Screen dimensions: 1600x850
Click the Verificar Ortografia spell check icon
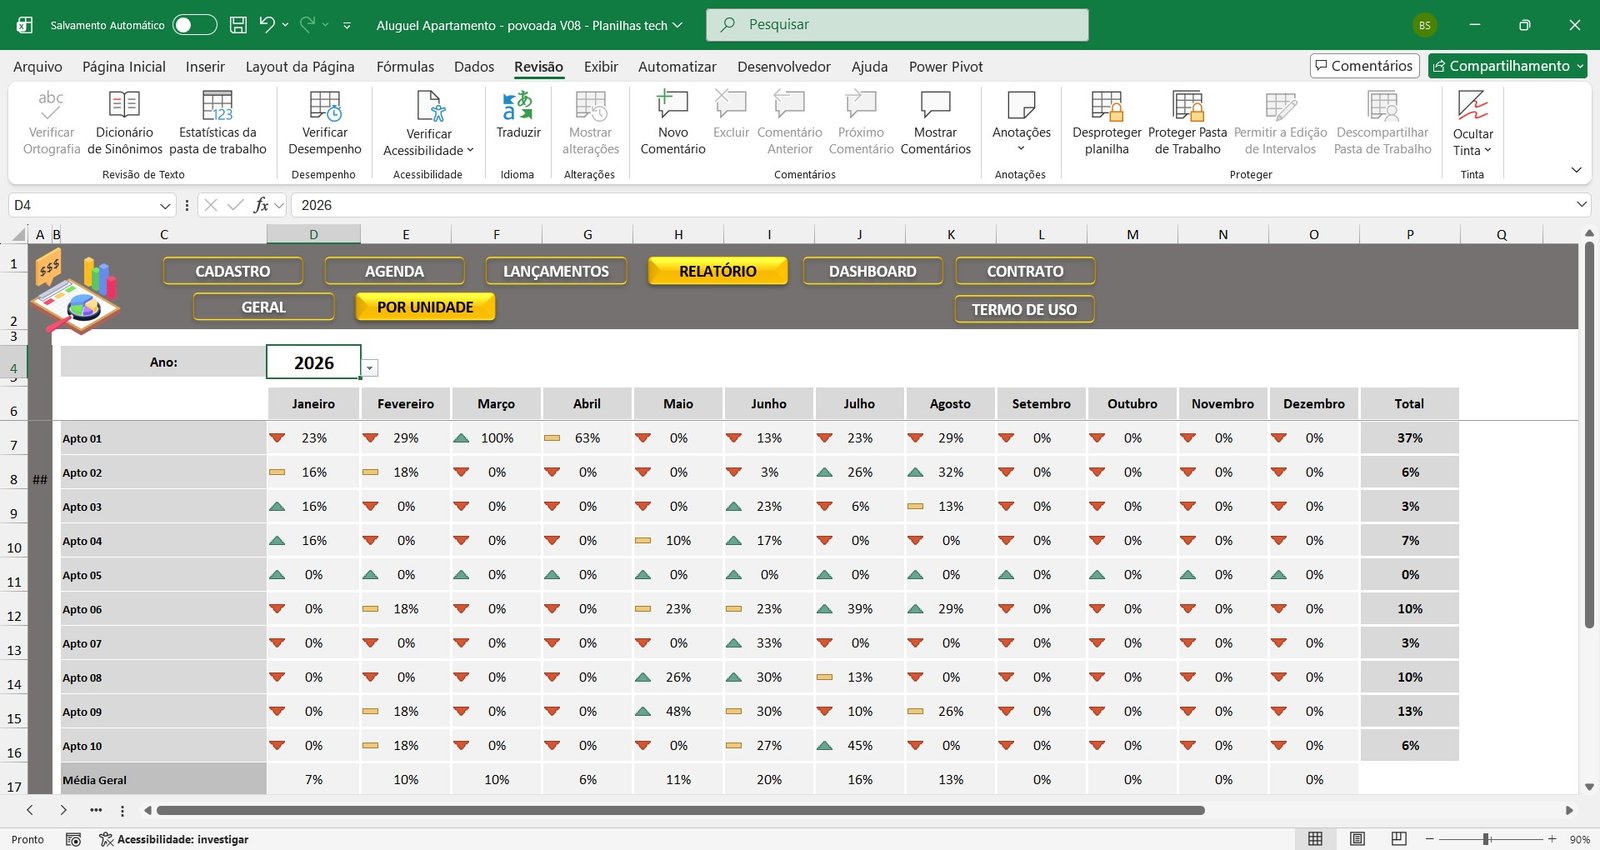[x=51, y=105]
